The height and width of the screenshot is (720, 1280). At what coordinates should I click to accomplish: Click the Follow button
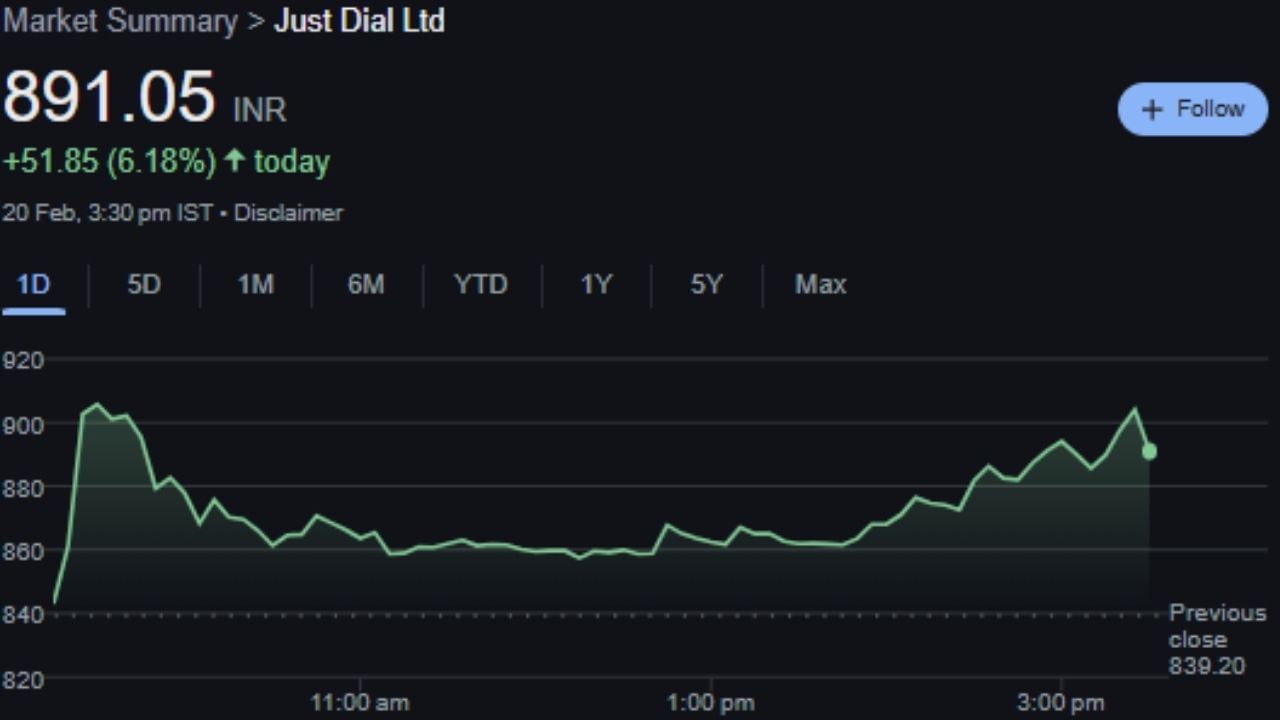click(x=1192, y=109)
